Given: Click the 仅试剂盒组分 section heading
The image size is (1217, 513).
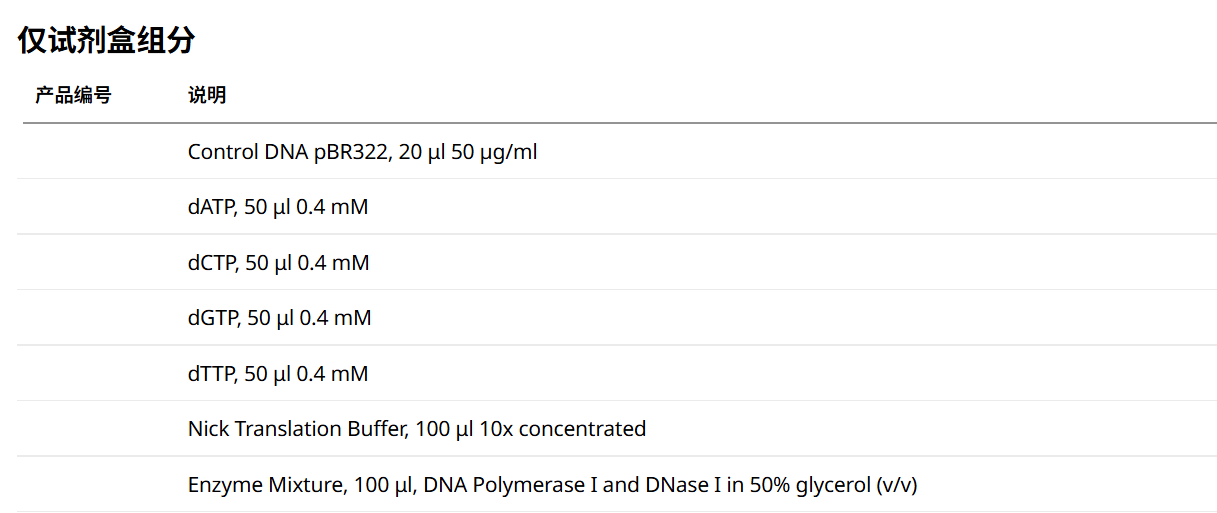Looking at the screenshot, I should coord(106,41).
